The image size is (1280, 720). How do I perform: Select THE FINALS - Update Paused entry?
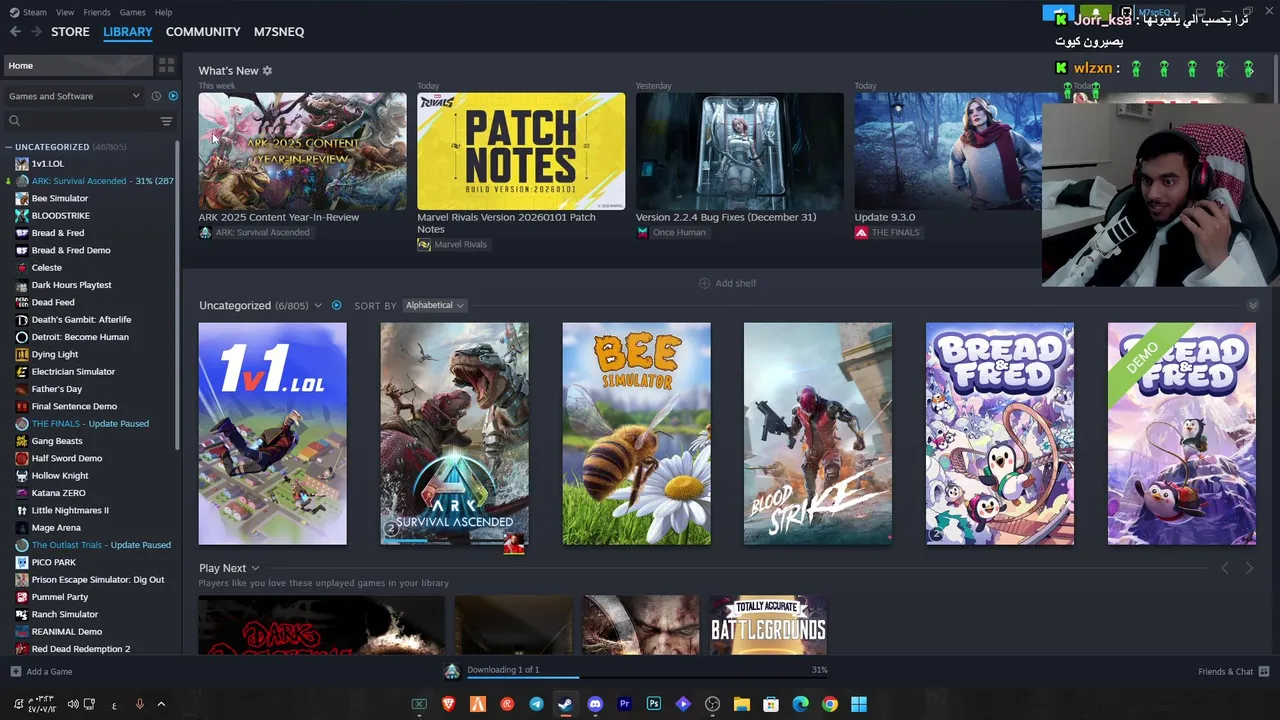(90, 424)
